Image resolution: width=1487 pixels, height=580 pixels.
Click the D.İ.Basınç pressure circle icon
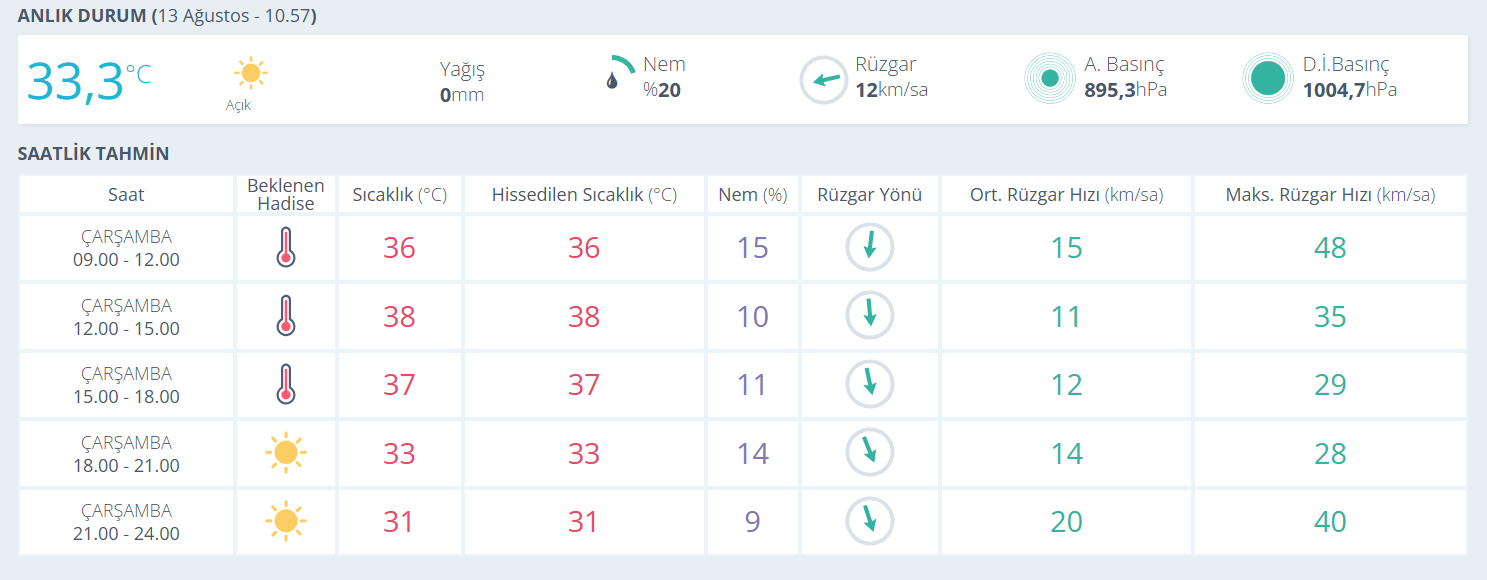point(1268,79)
